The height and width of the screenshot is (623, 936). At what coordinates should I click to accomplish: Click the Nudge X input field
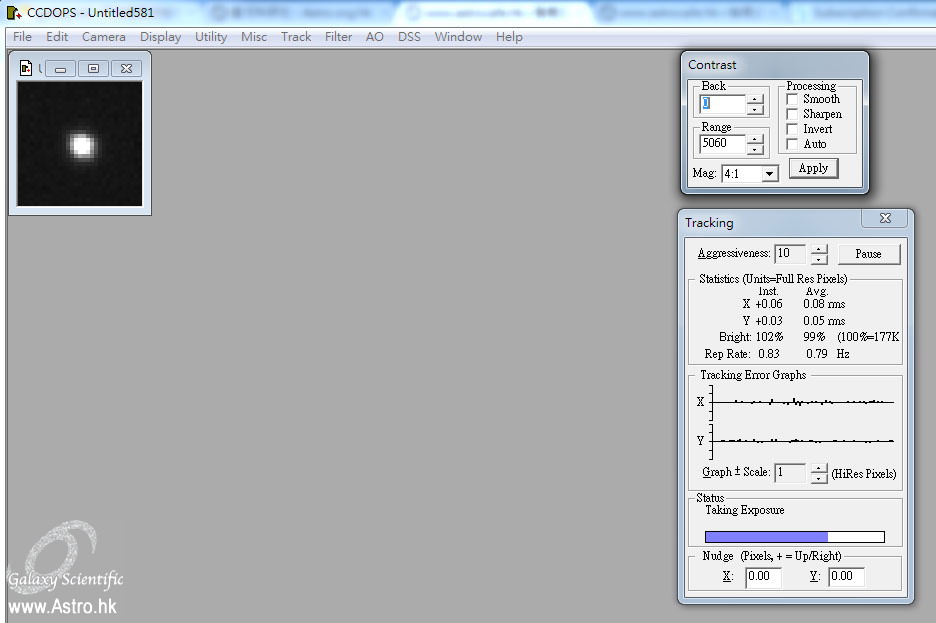[763, 576]
